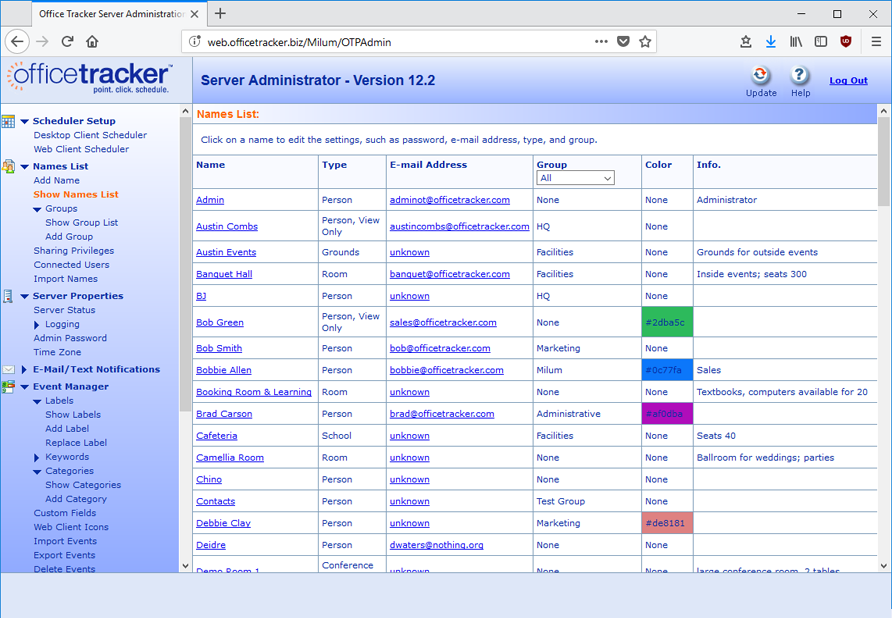
Task: Open Firefox hamburger menu
Action: click(876, 42)
